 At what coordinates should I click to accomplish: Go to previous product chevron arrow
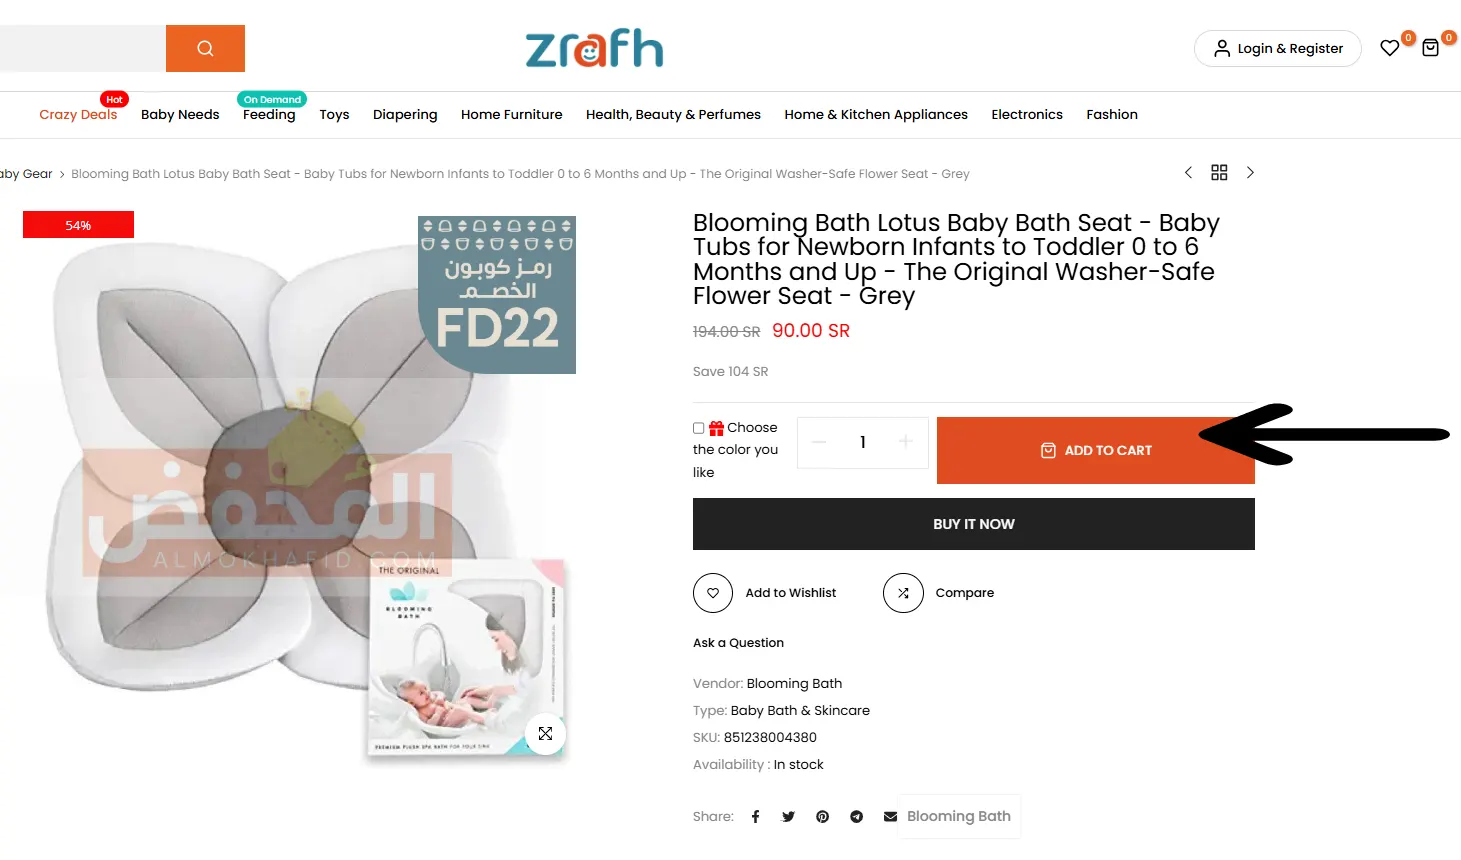pyautogui.click(x=1188, y=173)
